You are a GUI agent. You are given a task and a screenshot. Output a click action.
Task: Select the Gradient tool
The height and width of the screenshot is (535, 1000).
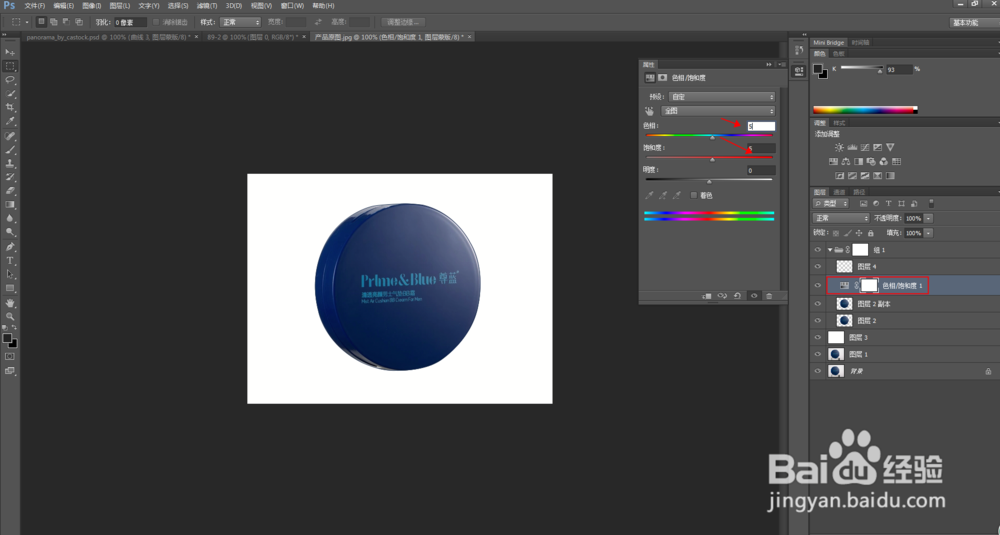click(10, 205)
